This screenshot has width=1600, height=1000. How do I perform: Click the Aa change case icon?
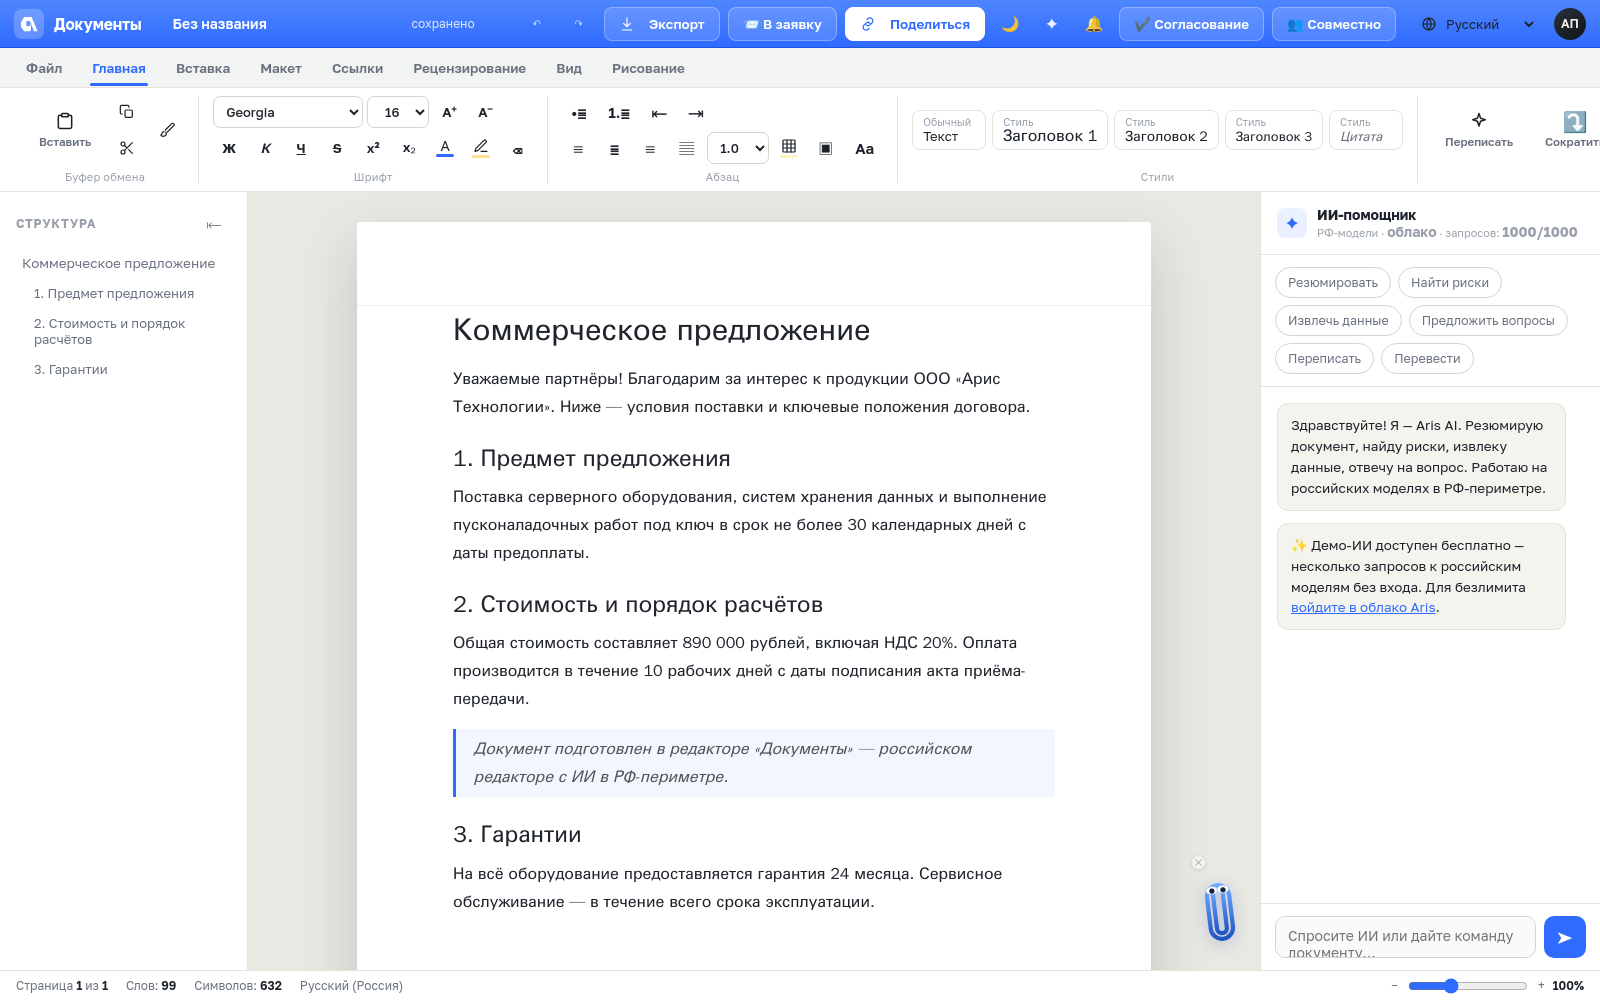pos(865,149)
